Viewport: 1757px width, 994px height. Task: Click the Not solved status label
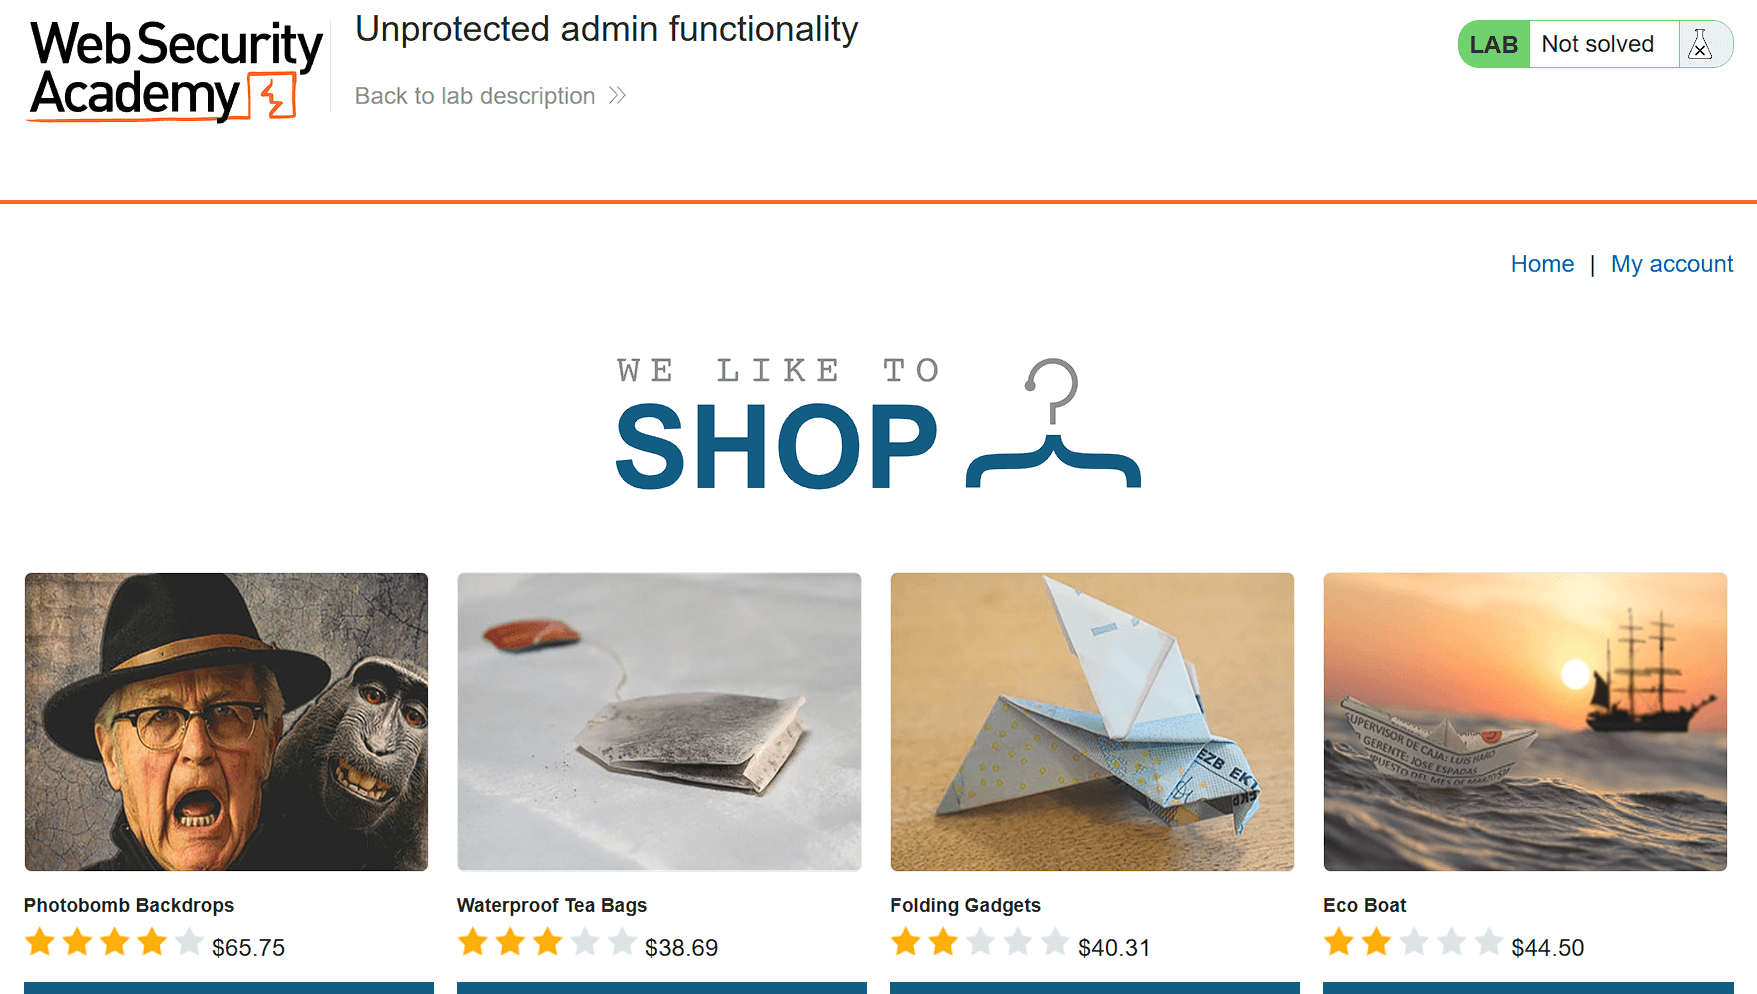[1597, 43]
